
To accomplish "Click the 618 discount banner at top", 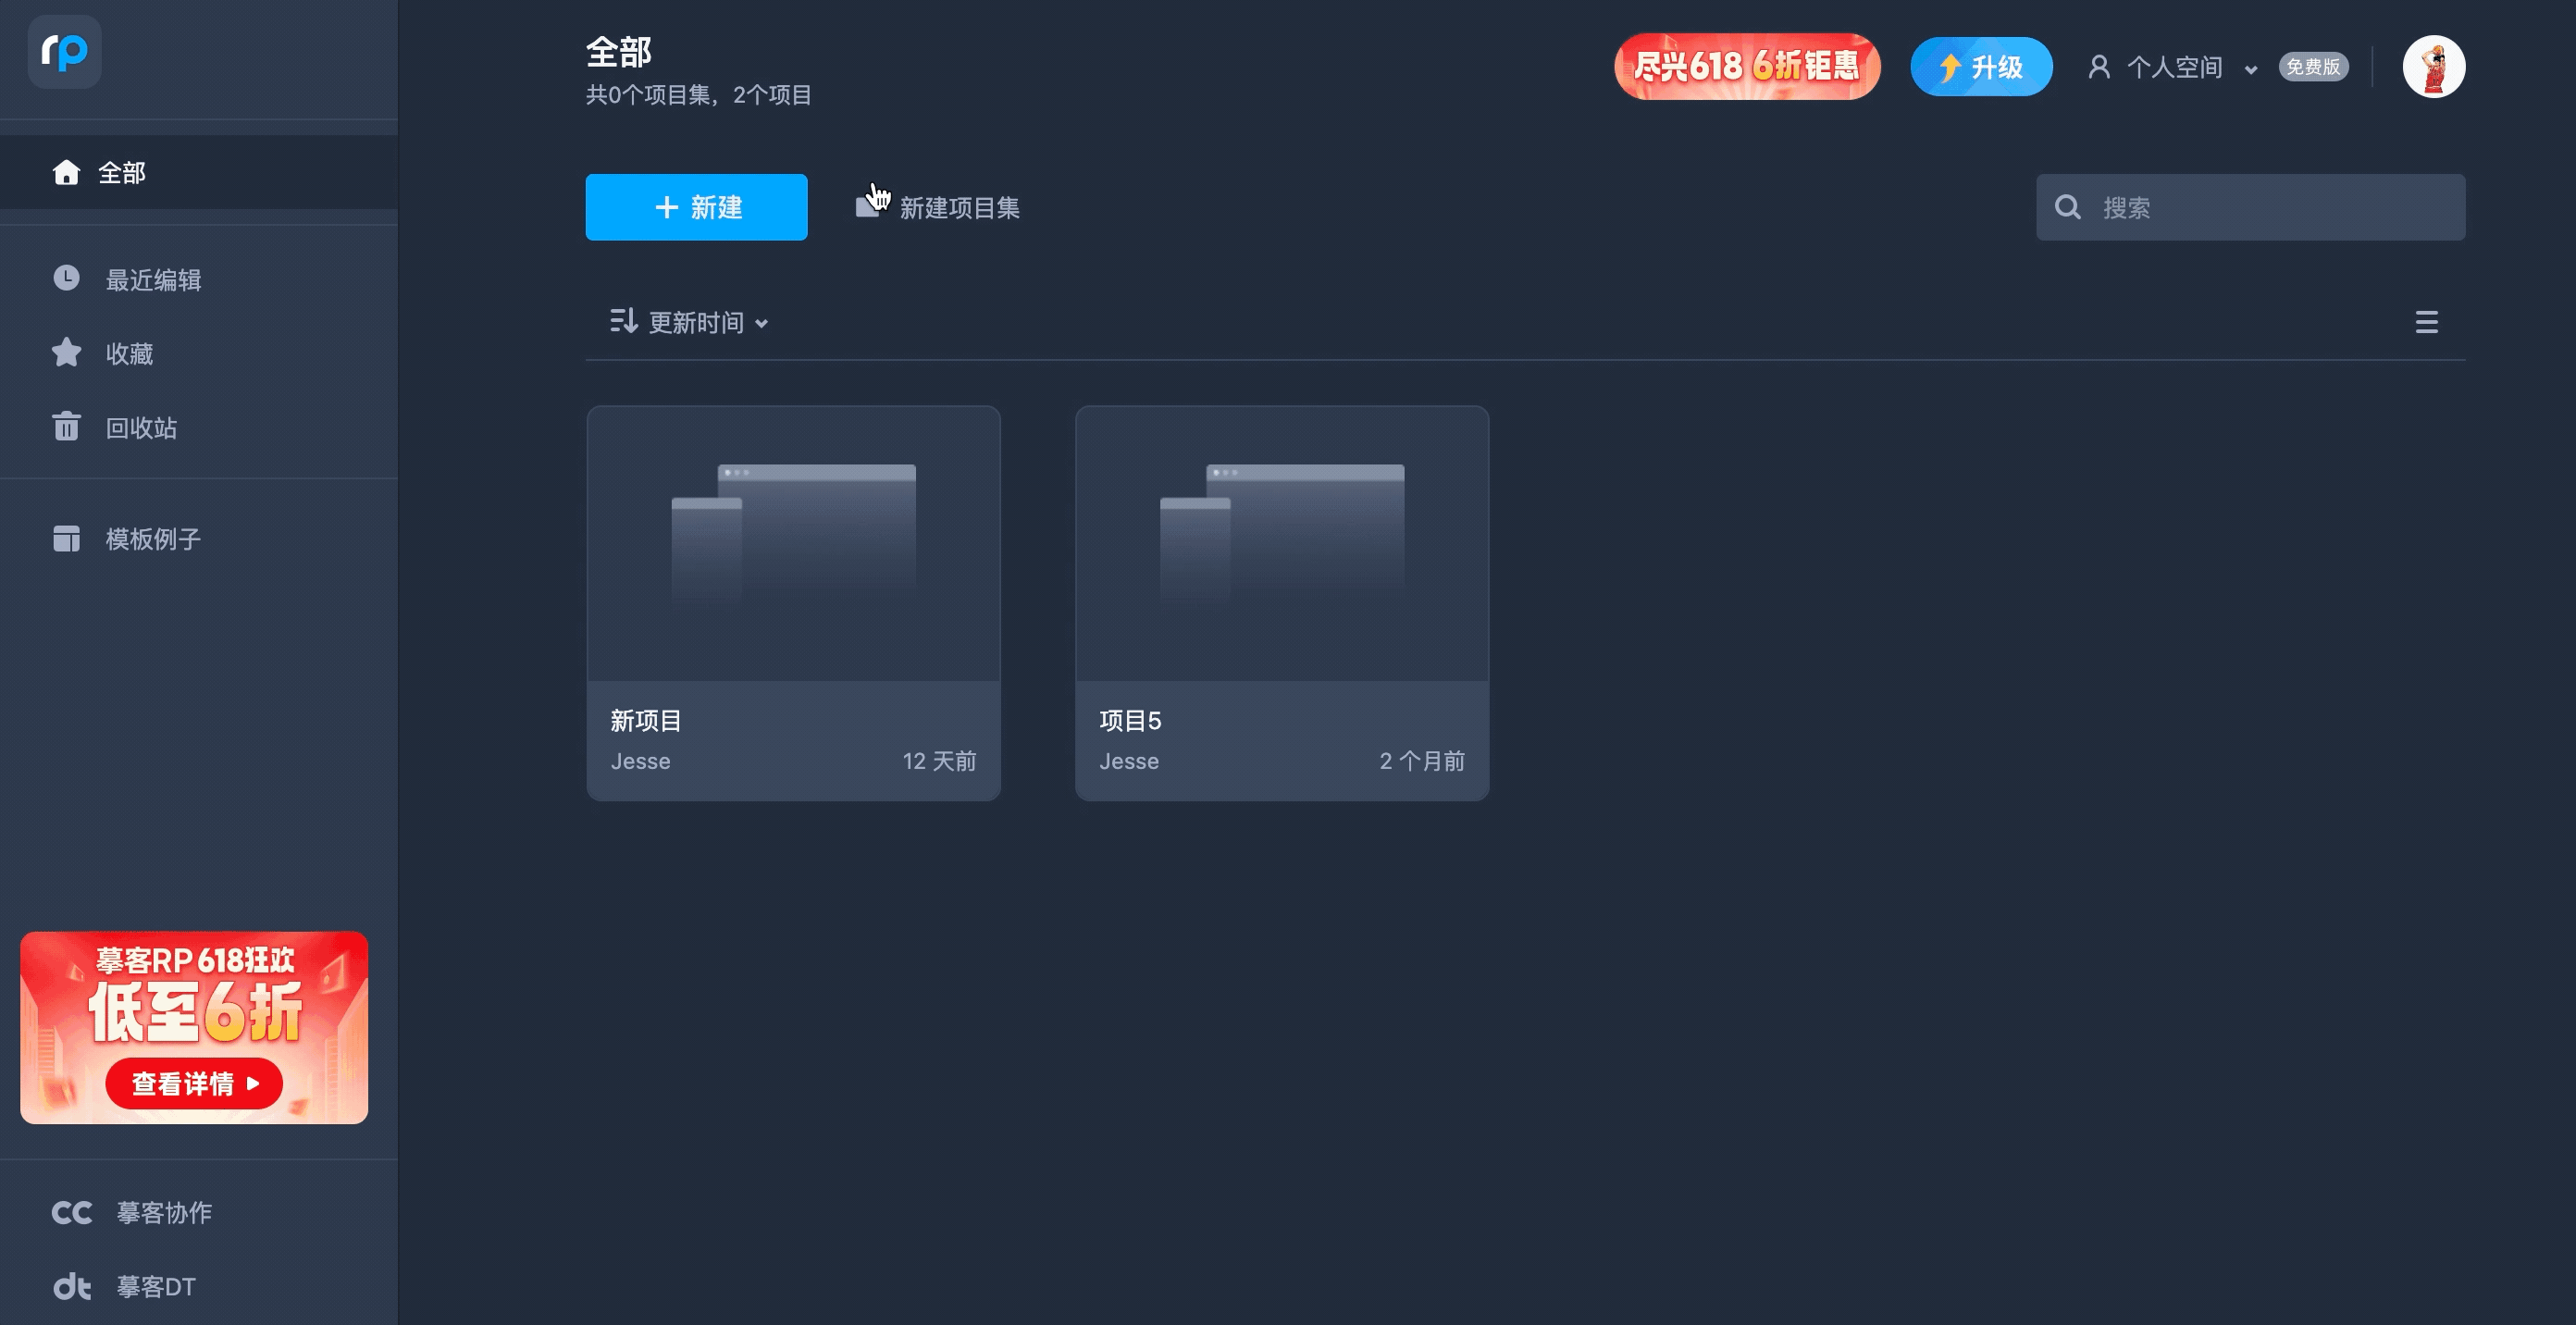I will click(x=1746, y=67).
